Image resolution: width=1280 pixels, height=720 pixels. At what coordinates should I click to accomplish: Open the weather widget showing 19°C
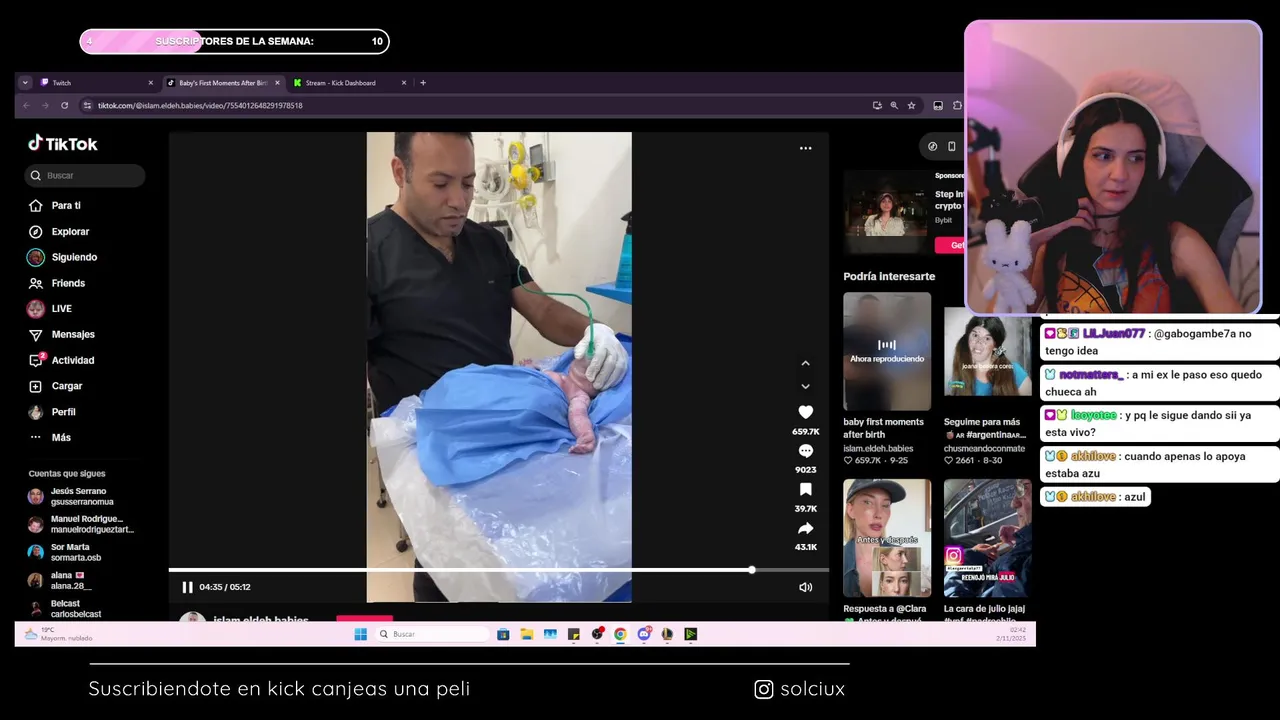[58, 634]
